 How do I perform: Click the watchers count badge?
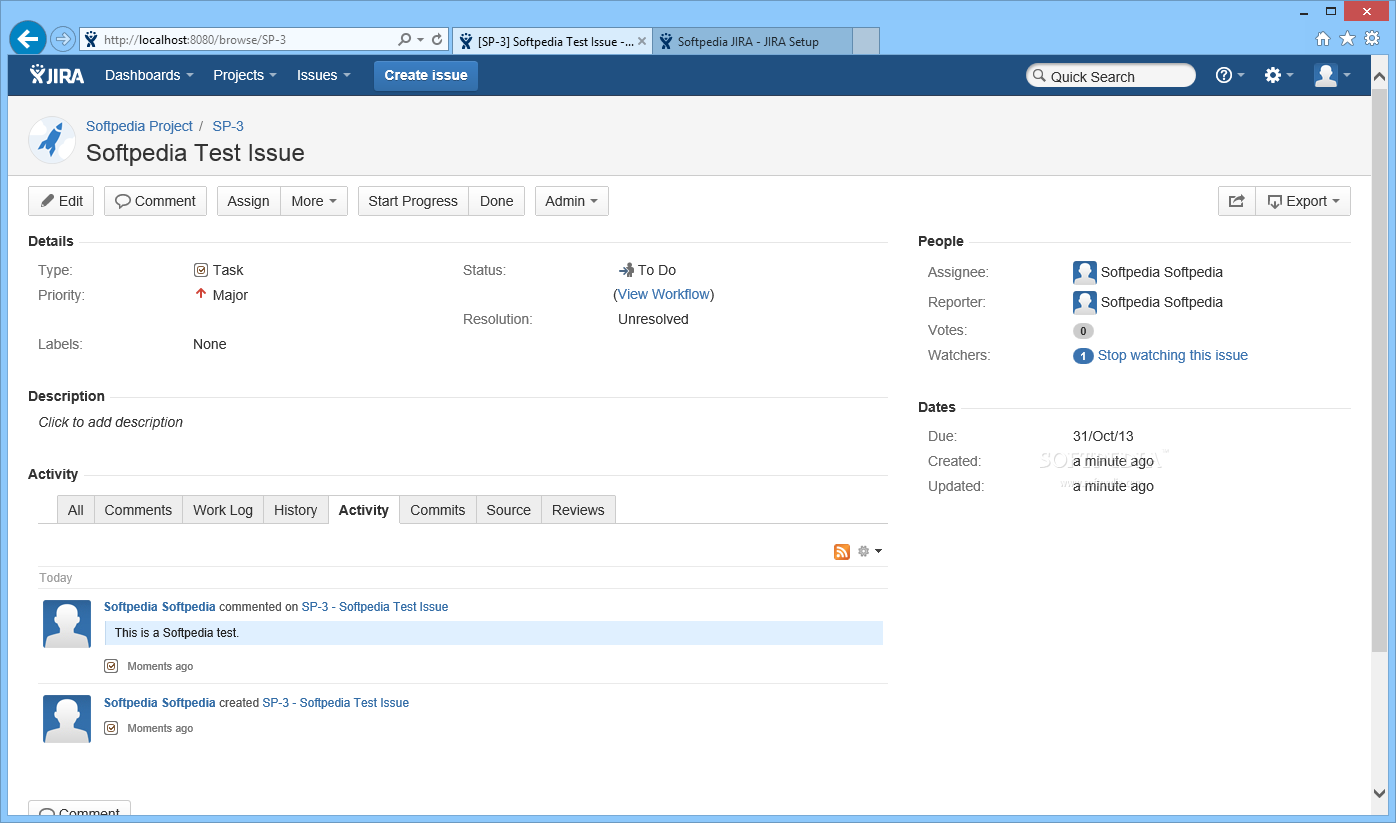tap(1083, 356)
